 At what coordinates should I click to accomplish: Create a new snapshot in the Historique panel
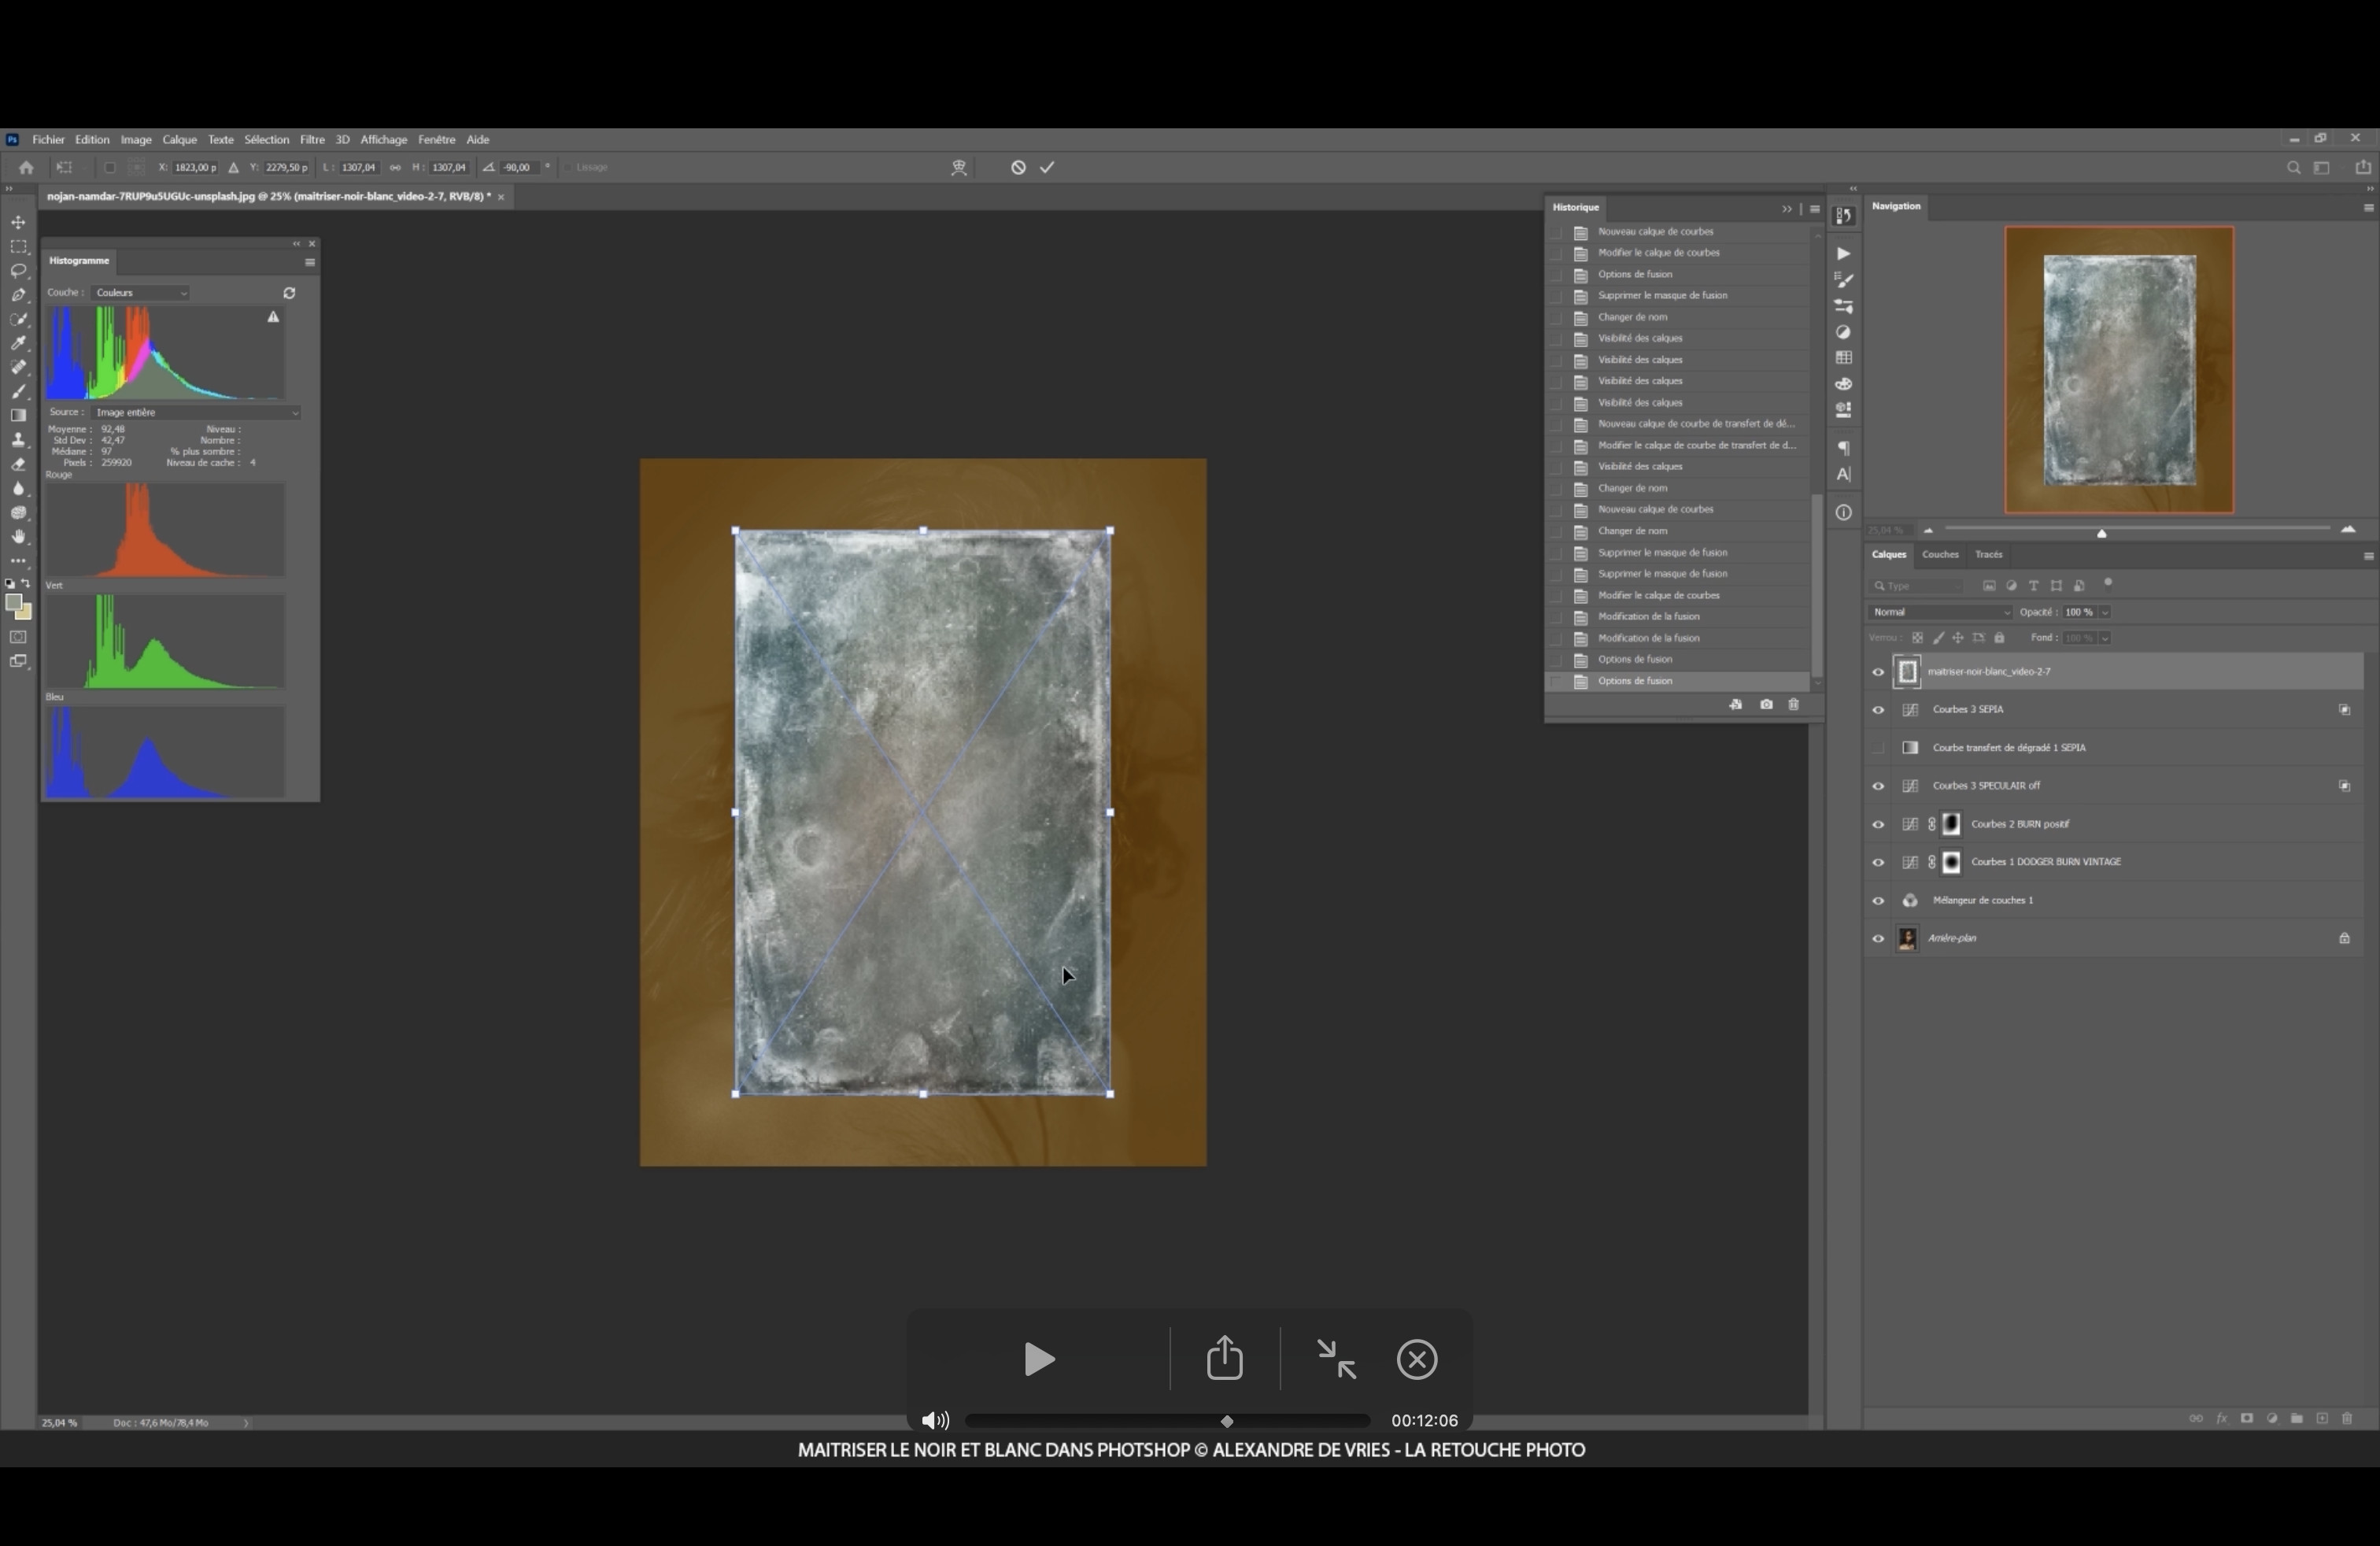click(x=1766, y=705)
